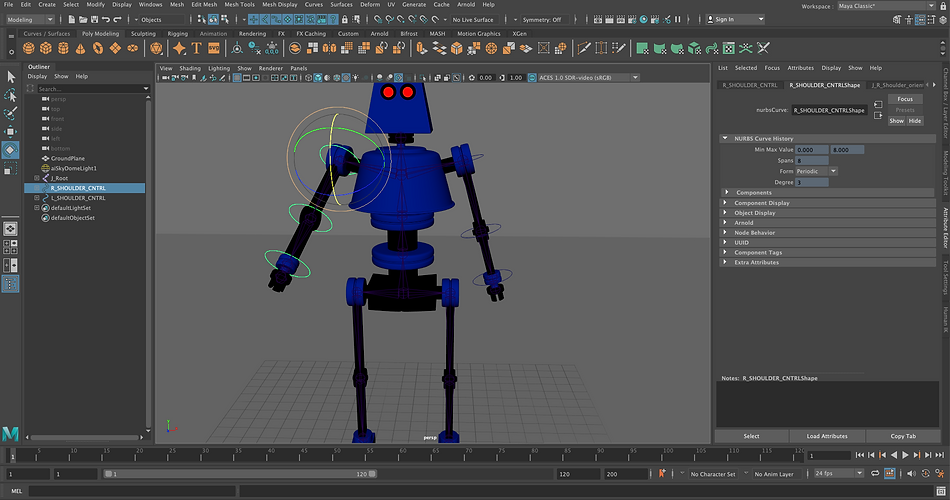Click the Outliner search field
The width and height of the screenshot is (950, 500).
click(x=93, y=89)
